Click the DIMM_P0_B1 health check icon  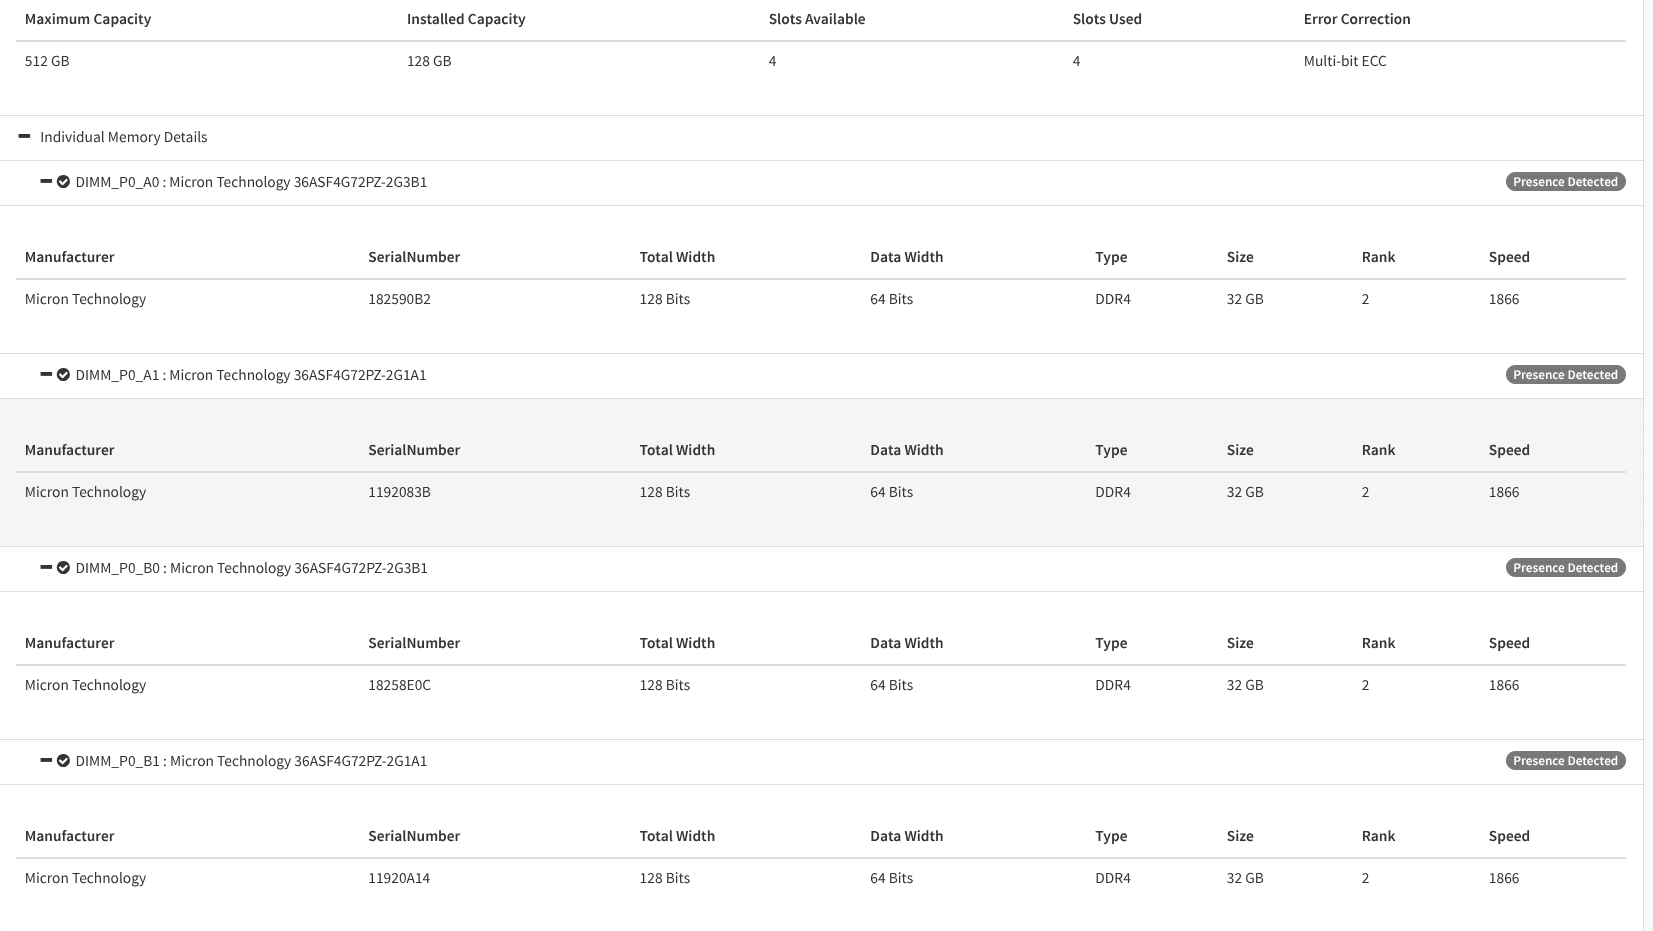63,761
